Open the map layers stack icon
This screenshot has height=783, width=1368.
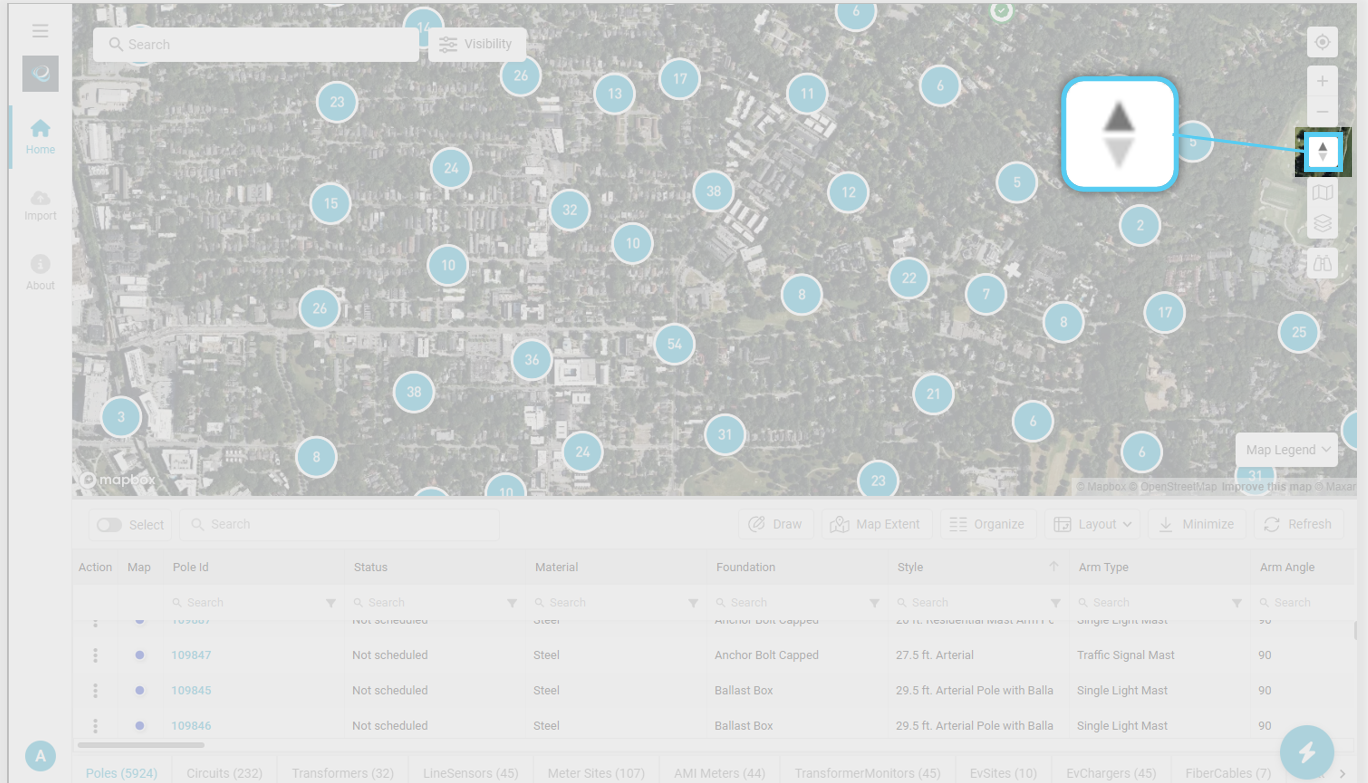coord(1322,223)
